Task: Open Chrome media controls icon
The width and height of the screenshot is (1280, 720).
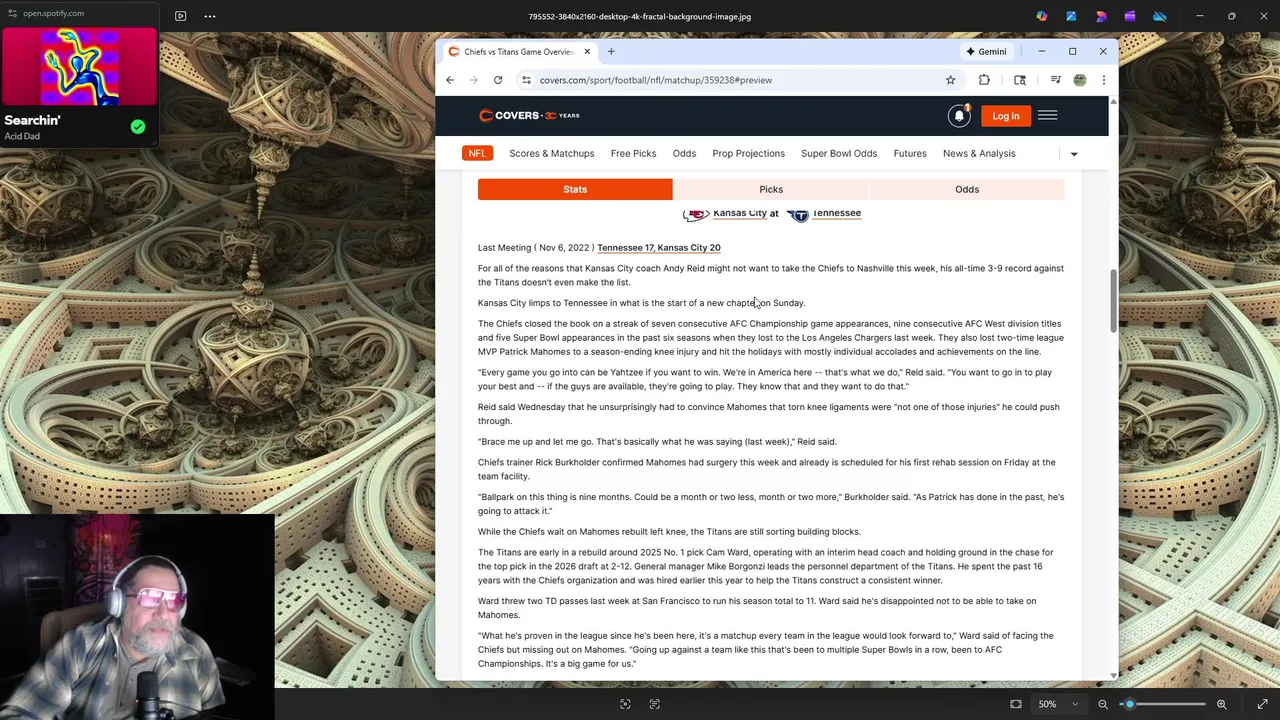Action: 1055,80
